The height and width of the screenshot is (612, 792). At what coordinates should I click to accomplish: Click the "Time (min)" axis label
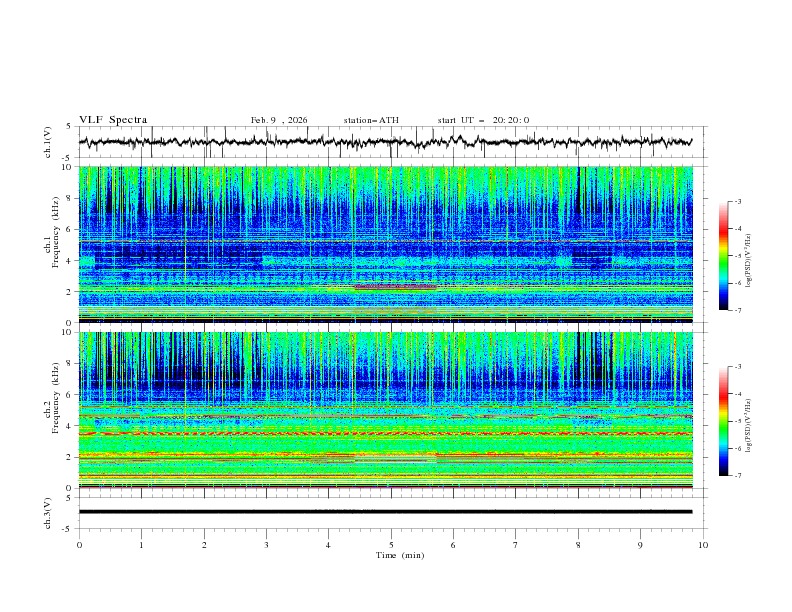[400, 555]
